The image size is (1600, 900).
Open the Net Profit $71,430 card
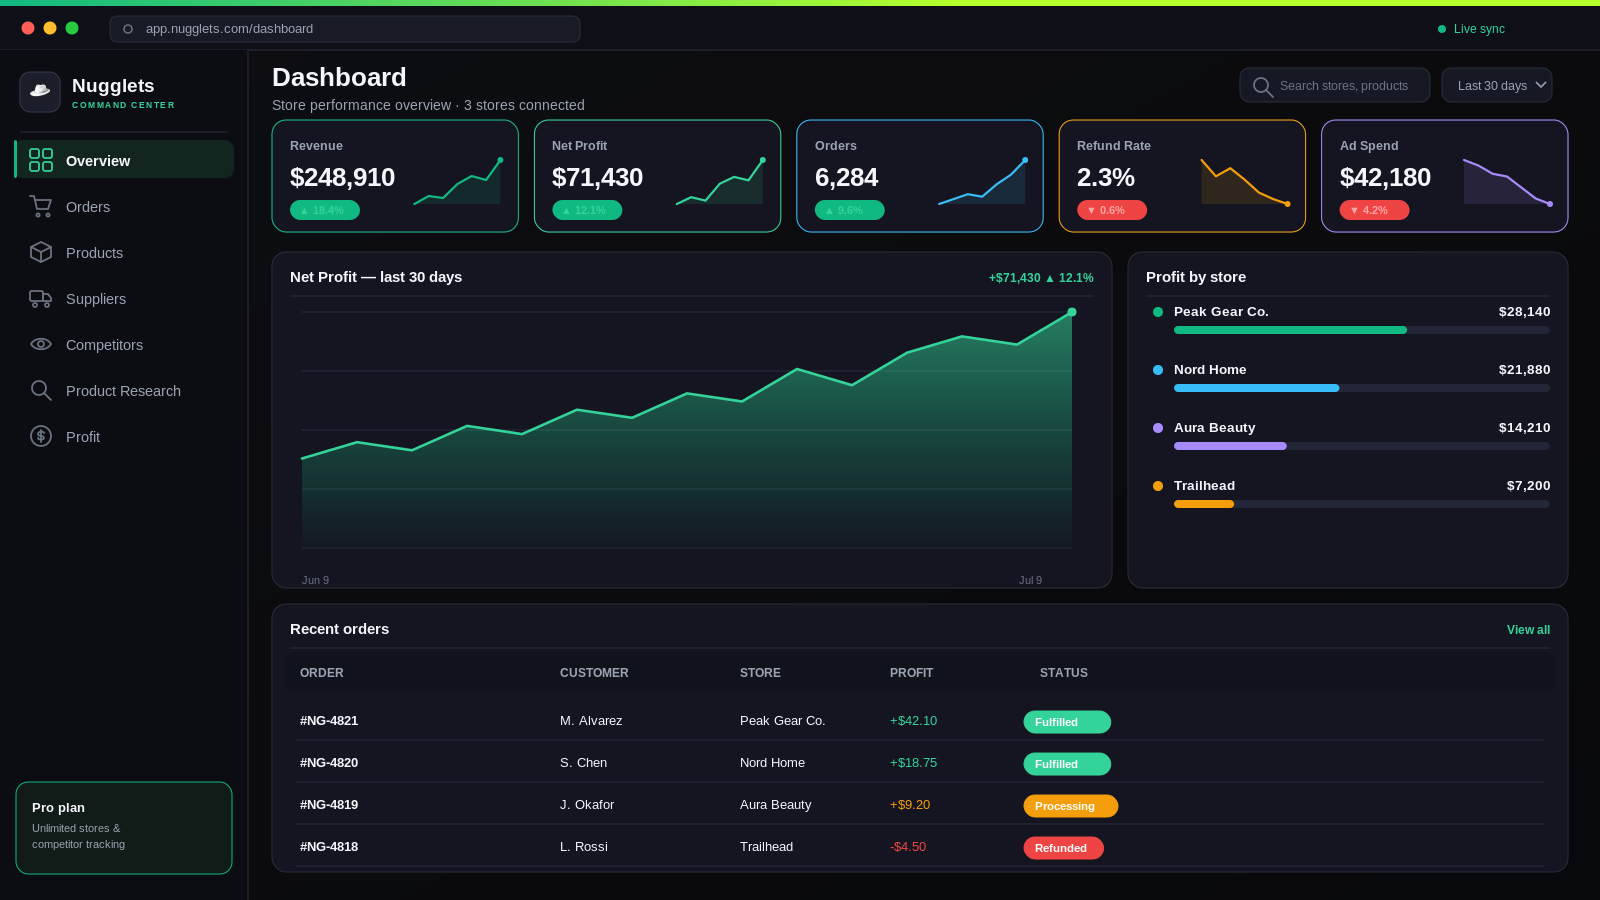[657, 176]
